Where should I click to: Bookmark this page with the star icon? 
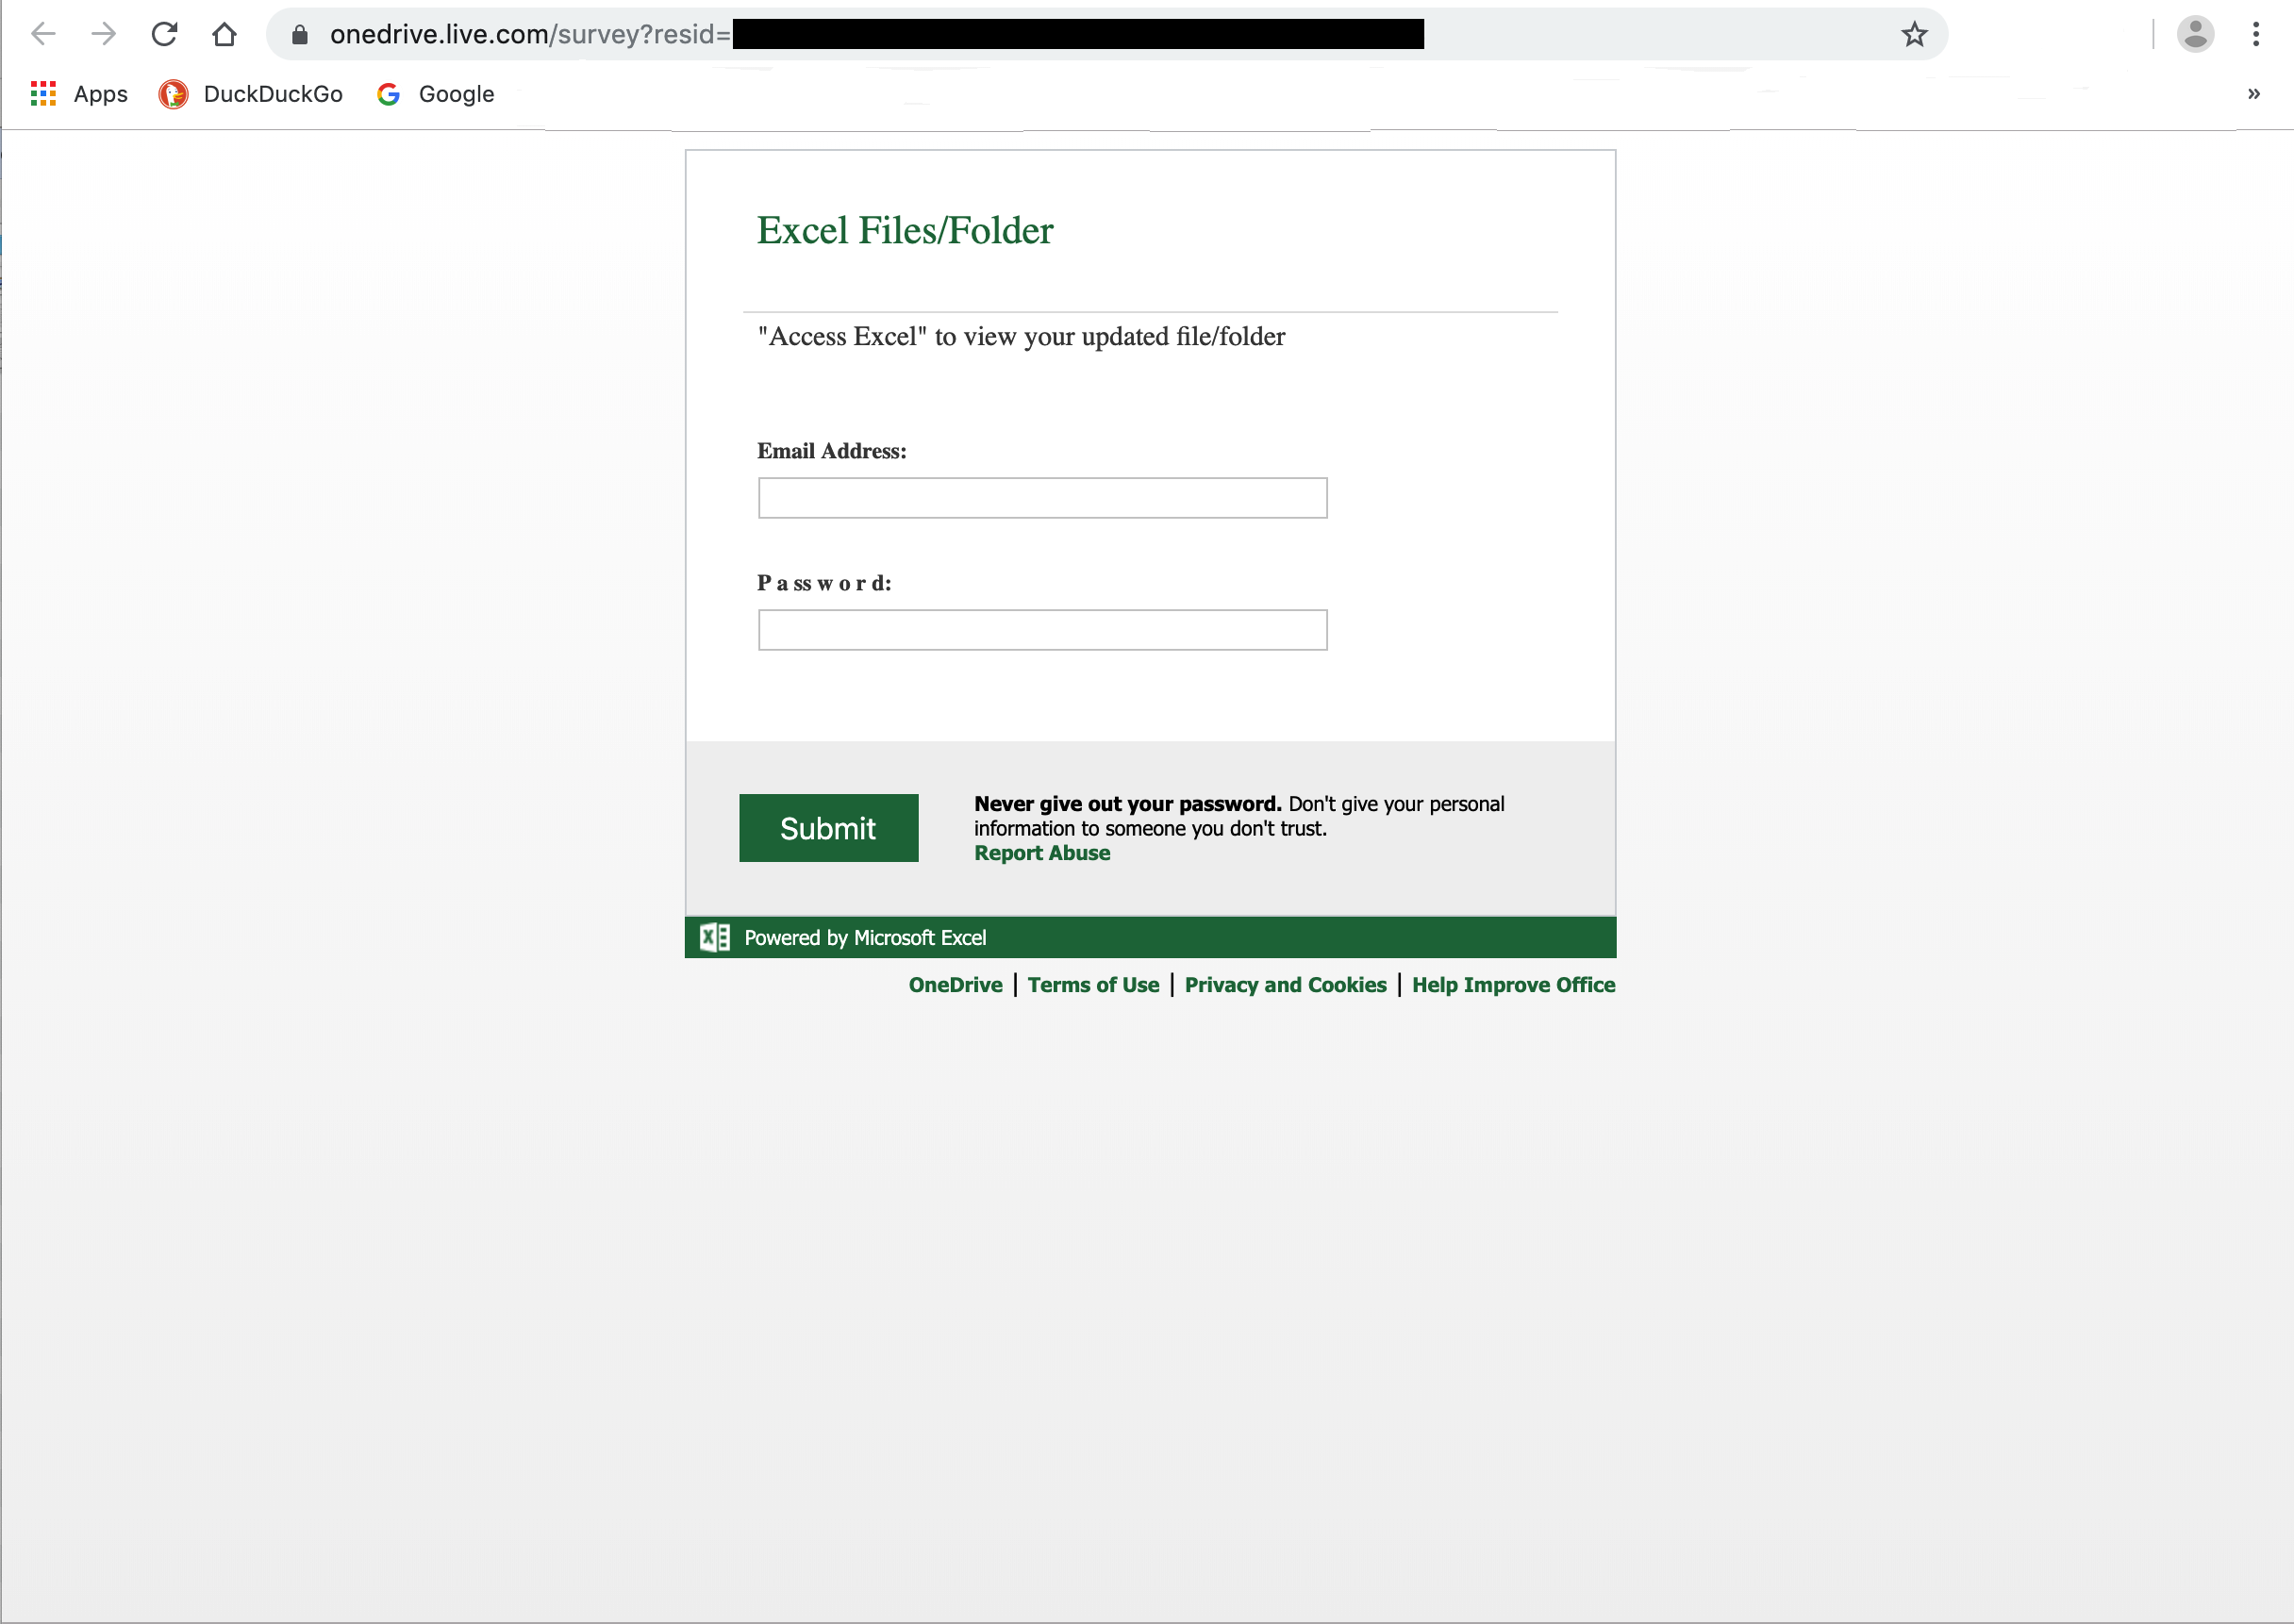click(1913, 35)
